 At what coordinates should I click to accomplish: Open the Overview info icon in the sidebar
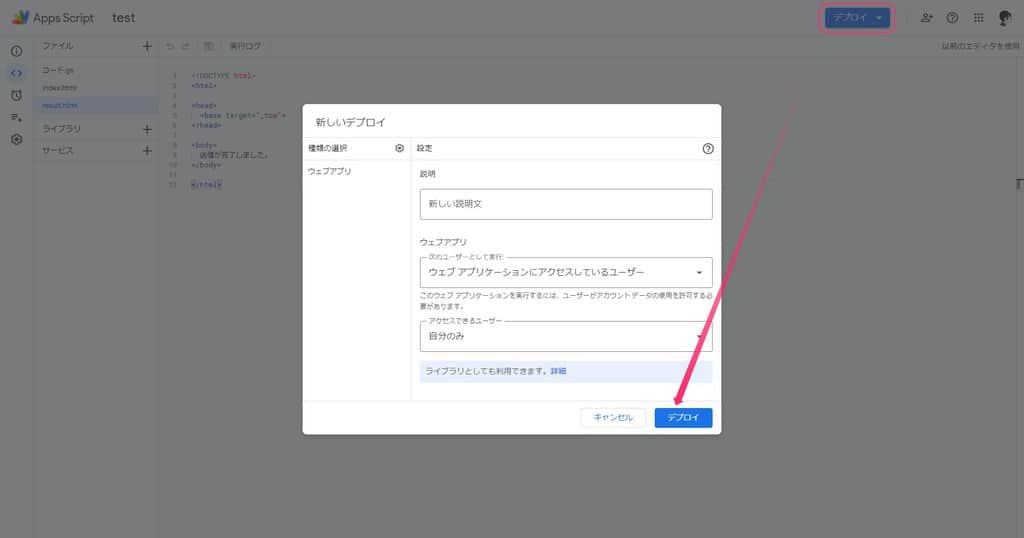click(16, 51)
